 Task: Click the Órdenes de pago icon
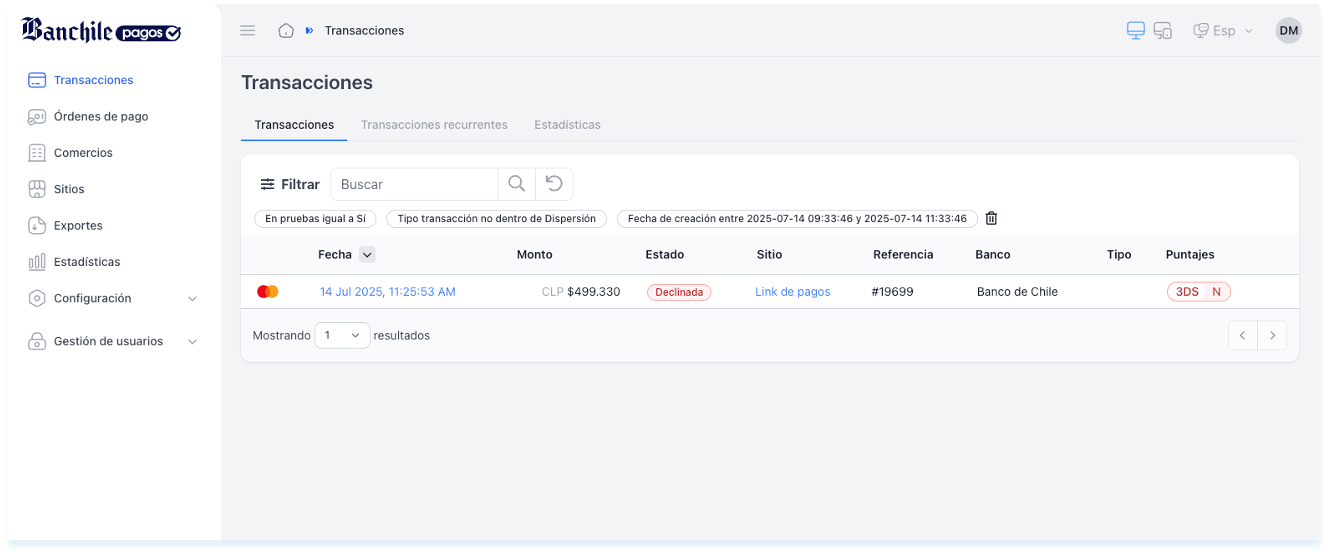[x=37, y=116]
